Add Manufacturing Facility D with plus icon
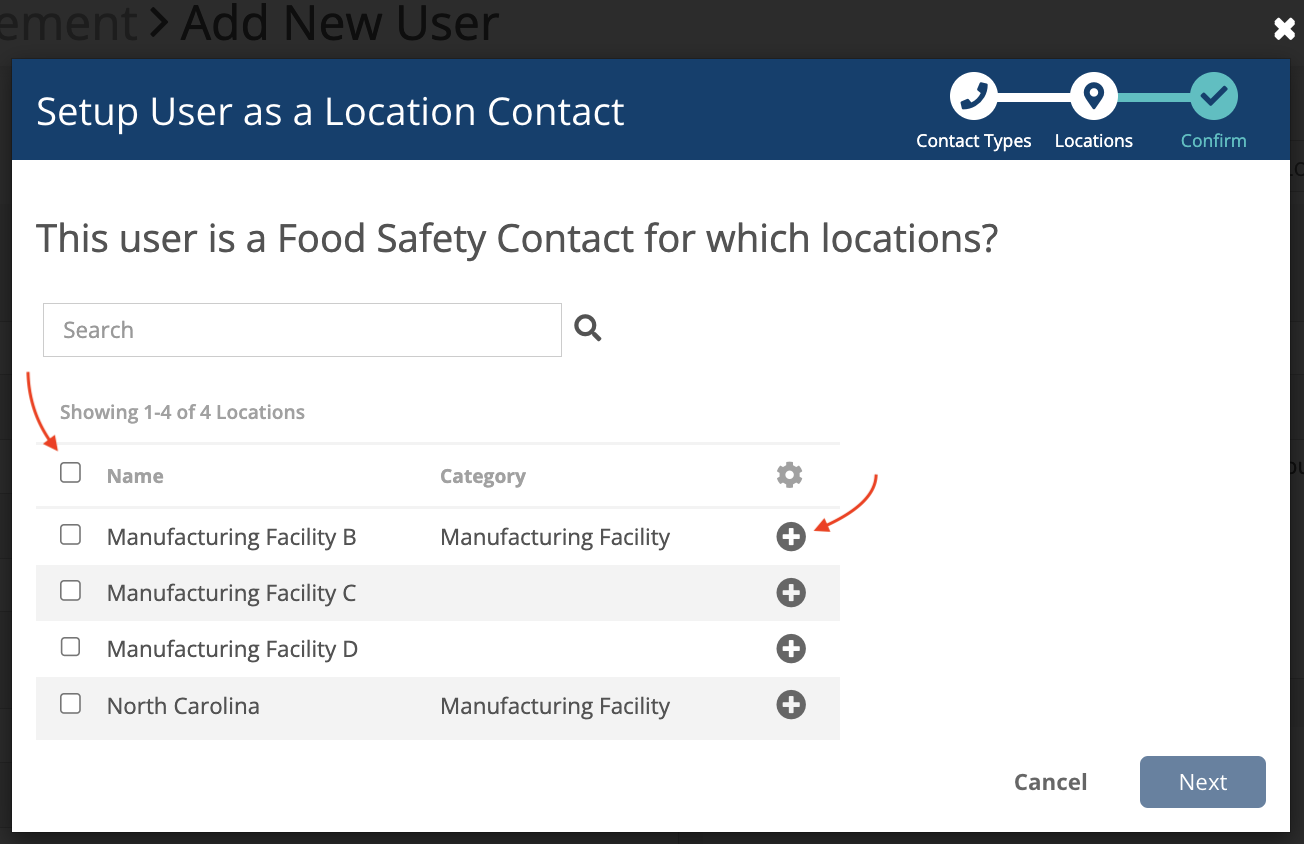 point(791,649)
